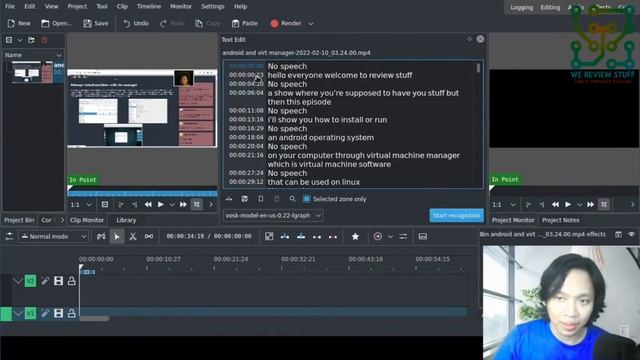Click the Undo button
The image size is (640, 360).
coord(136,24)
